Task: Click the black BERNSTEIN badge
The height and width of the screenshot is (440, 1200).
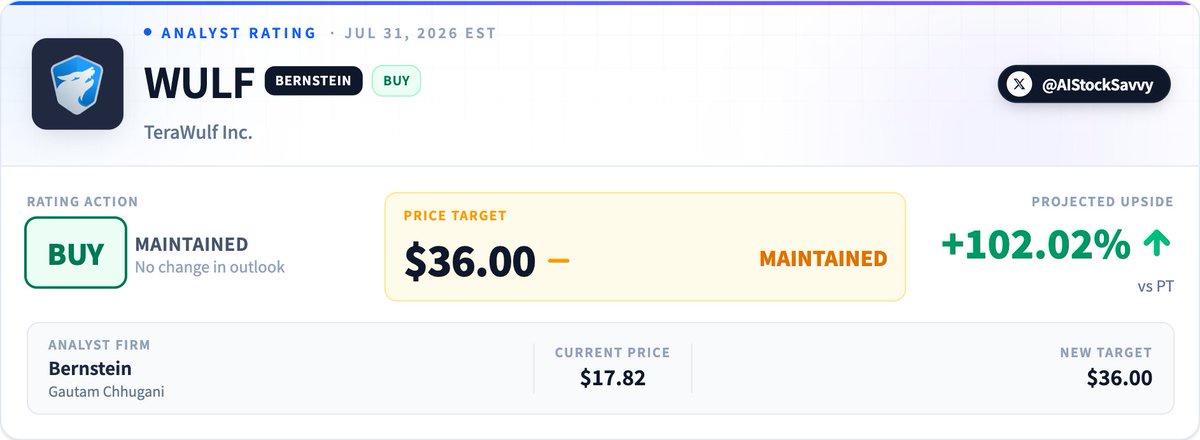Action: click(313, 81)
